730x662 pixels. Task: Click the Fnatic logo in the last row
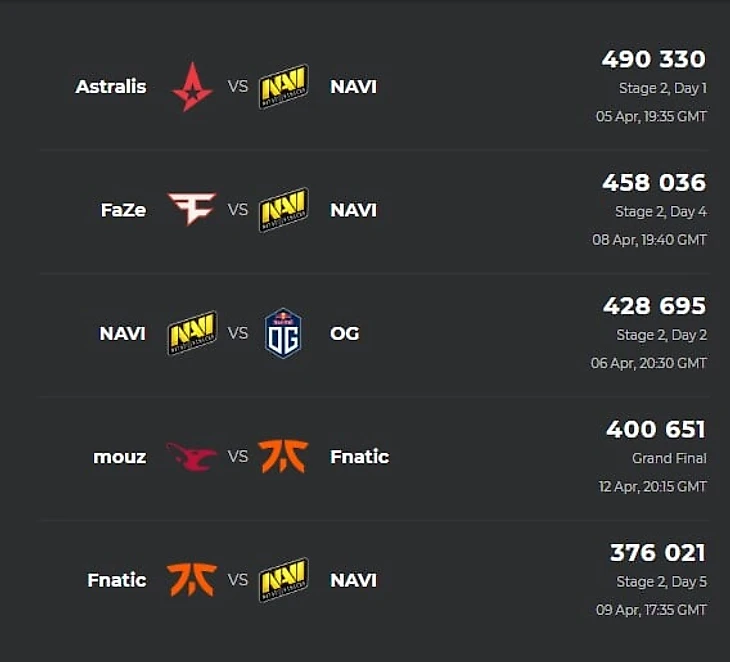pos(192,580)
